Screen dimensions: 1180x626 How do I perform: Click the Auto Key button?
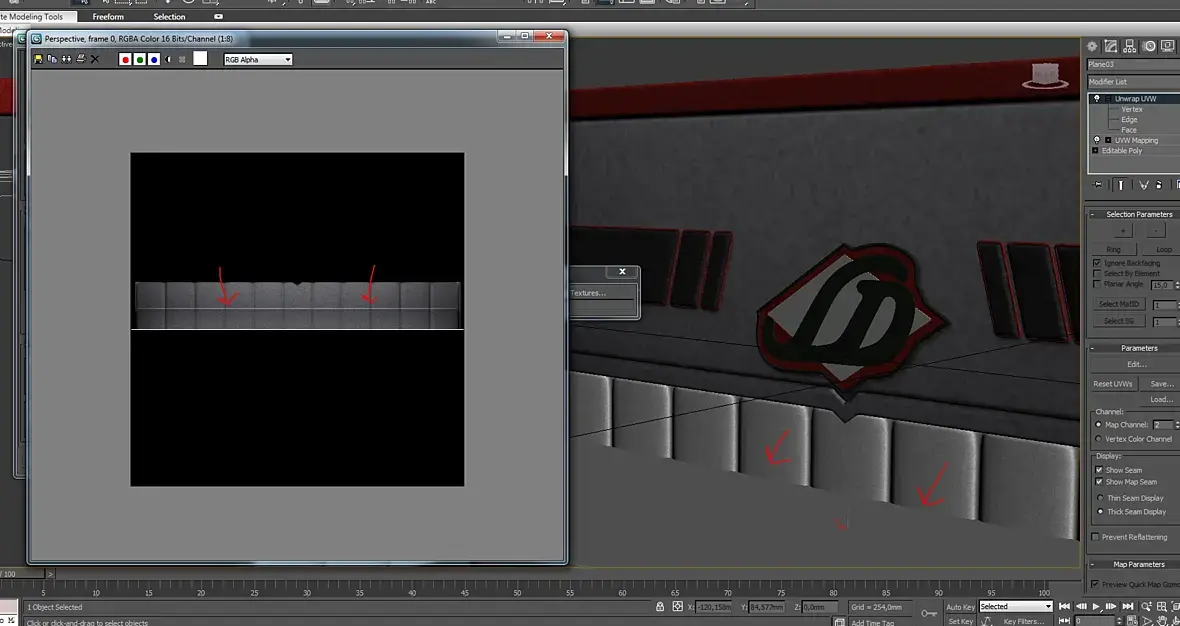[960, 607]
